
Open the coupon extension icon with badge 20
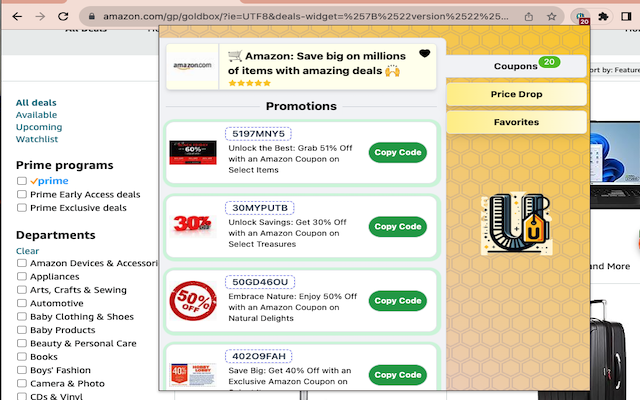click(x=580, y=17)
